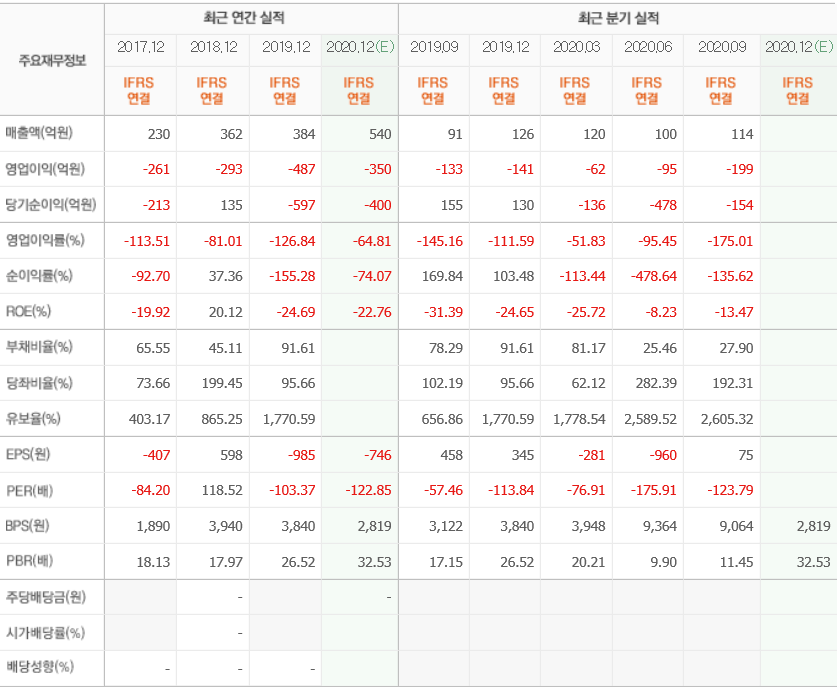Click debt ratio value 25.46
This screenshot has height=689, width=839.
(x=660, y=348)
